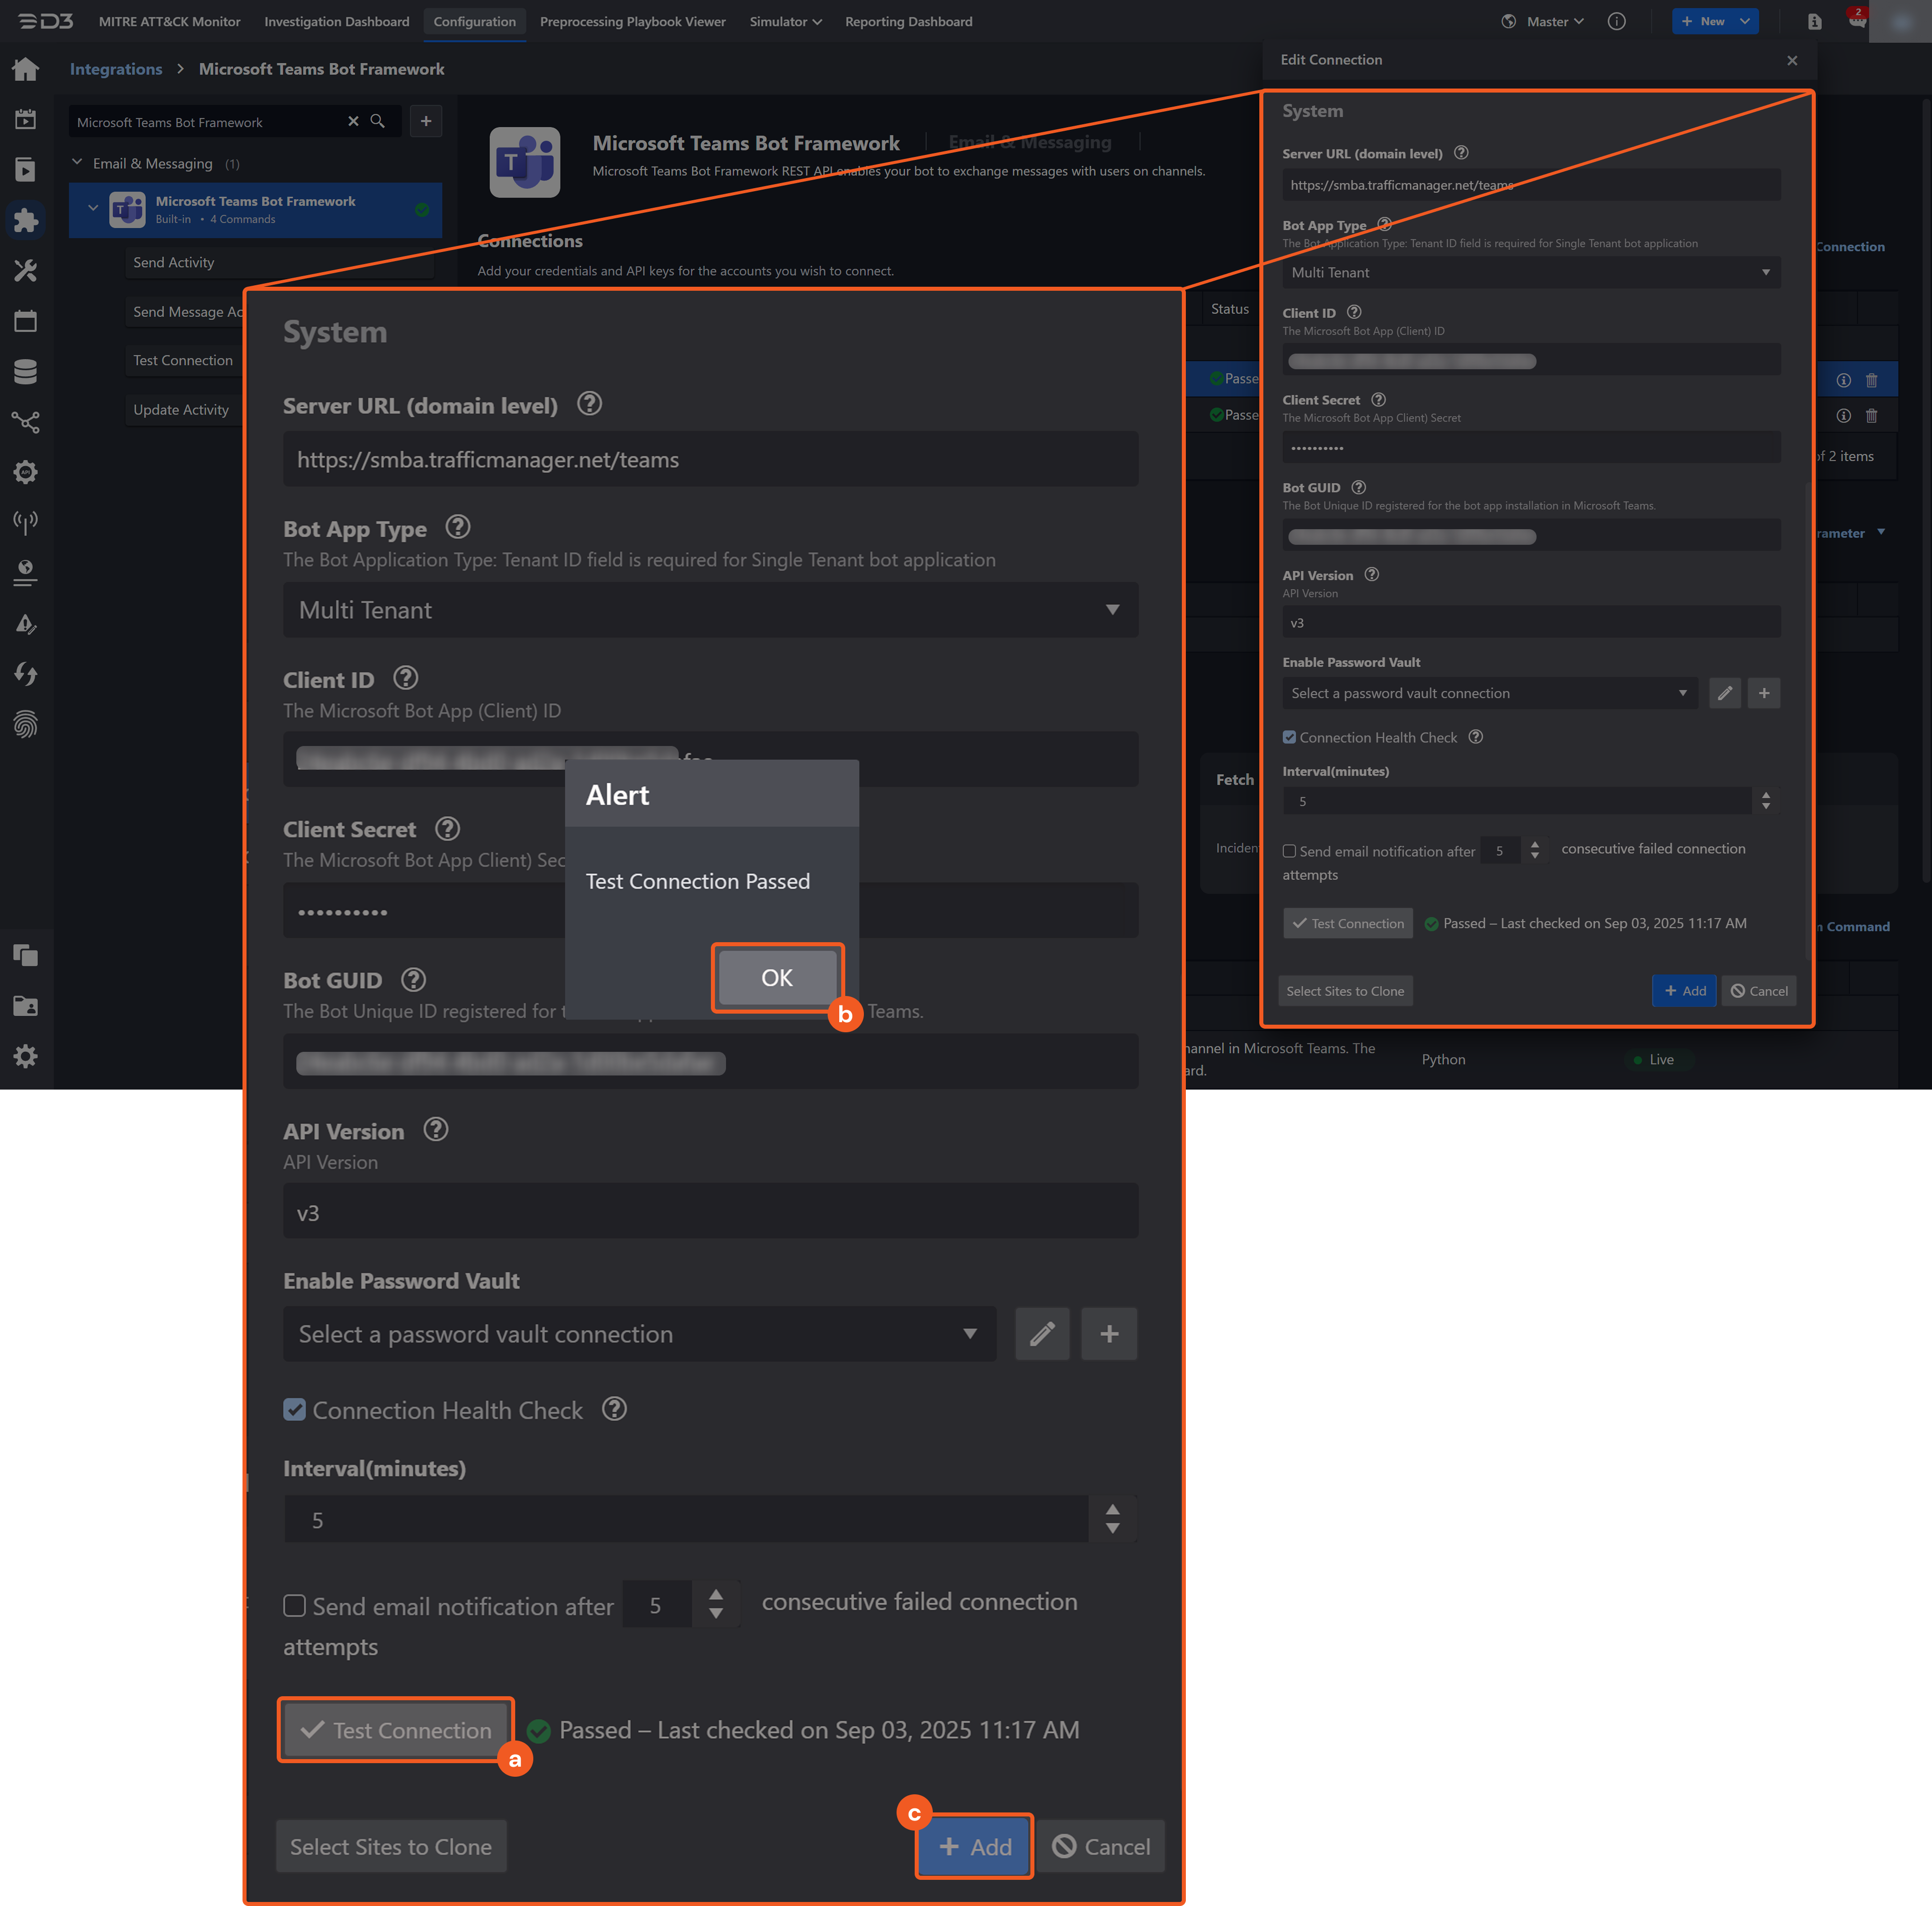The height and width of the screenshot is (1906, 1932).
Task: Click the fingerprint icon in left sidebar
Action: [x=26, y=724]
